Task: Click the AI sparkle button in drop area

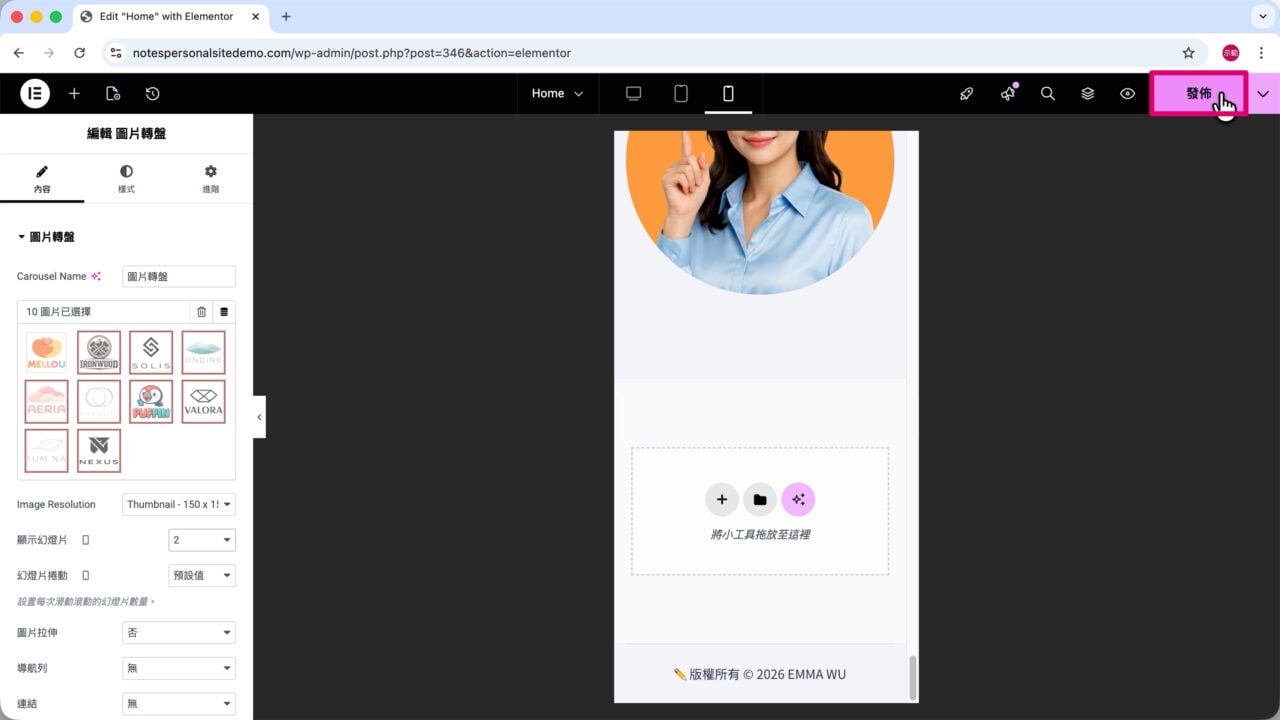Action: point(798,499)
